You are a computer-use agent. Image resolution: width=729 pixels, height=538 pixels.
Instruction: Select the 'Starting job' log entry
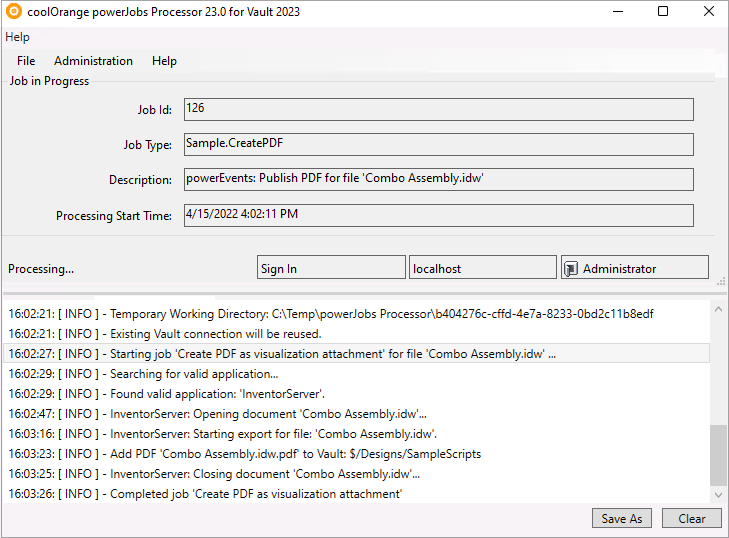[x=356, y=353]
